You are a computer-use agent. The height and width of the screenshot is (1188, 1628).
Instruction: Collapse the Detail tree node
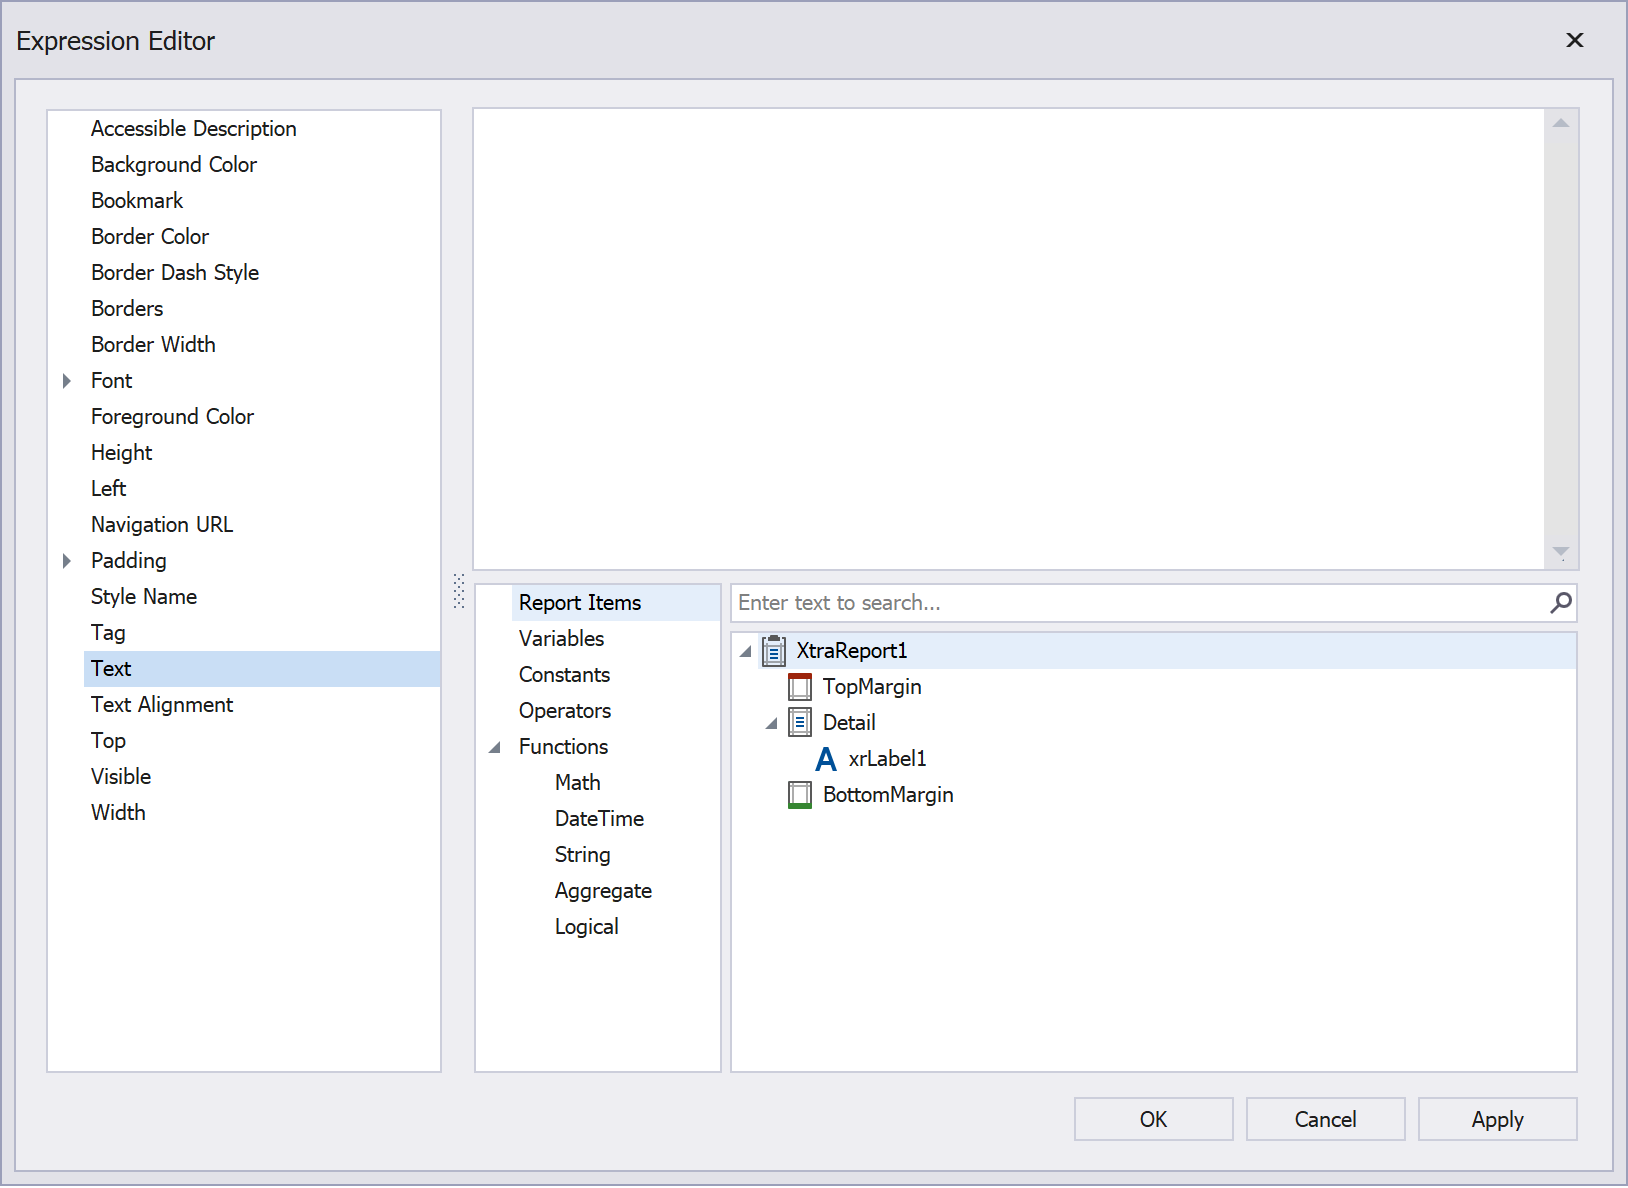771,722
